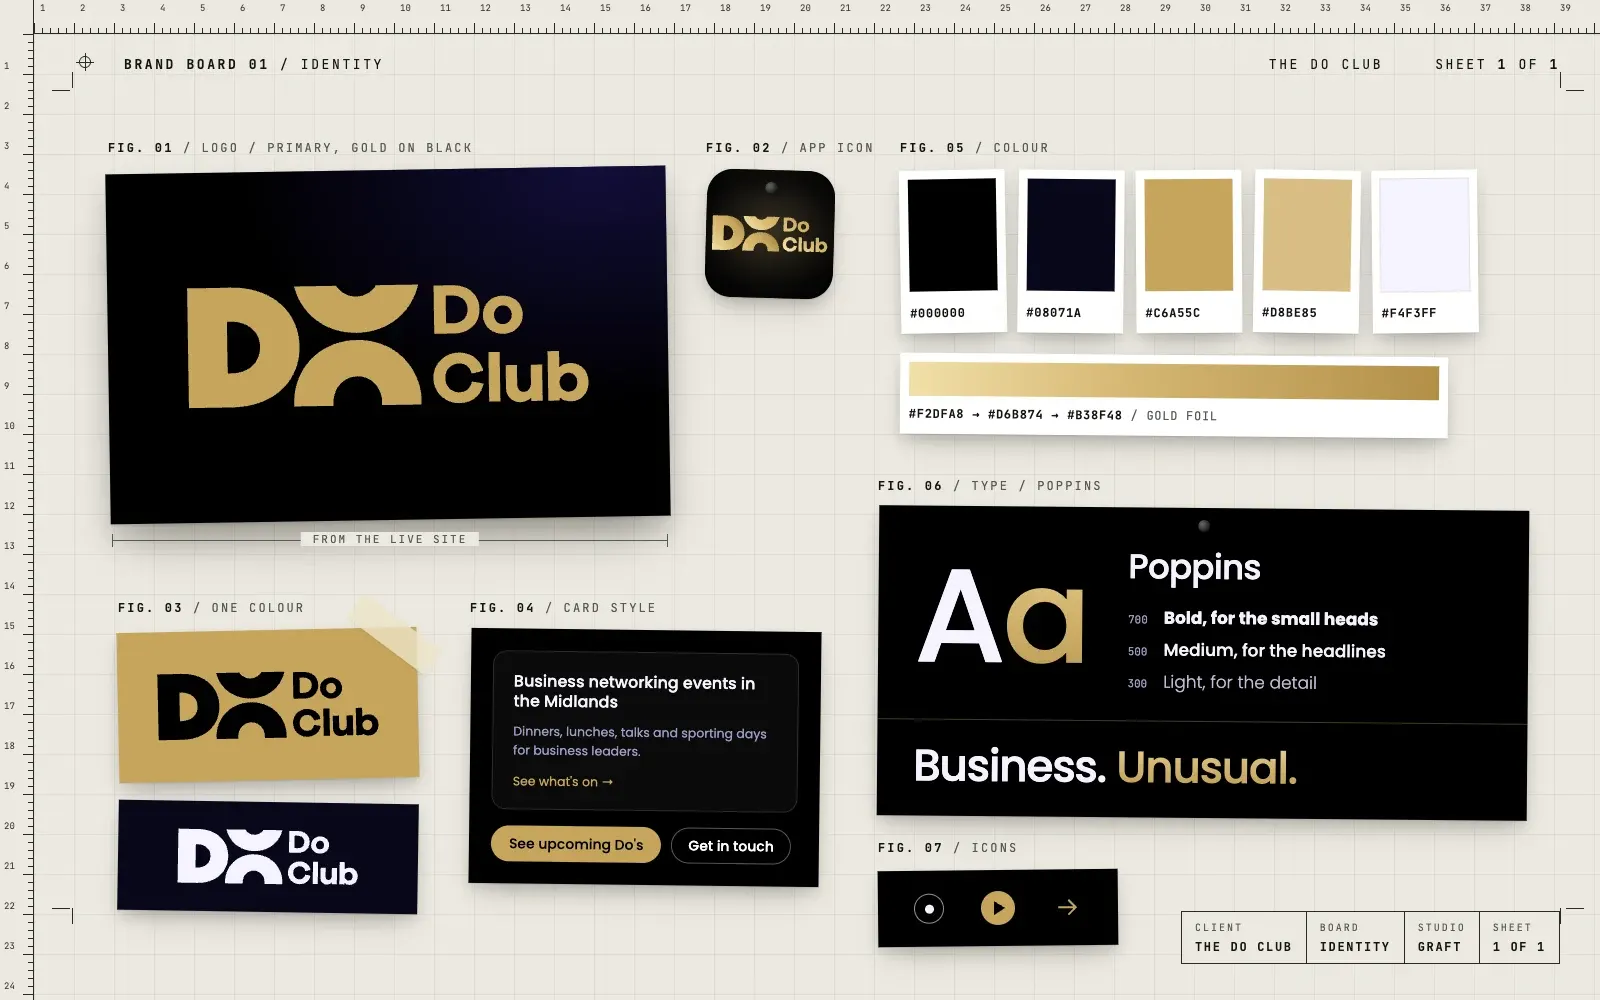Click the gold foil gradient bar
Viewport: 1600px width, 1000px height.
pos(1174,381)
